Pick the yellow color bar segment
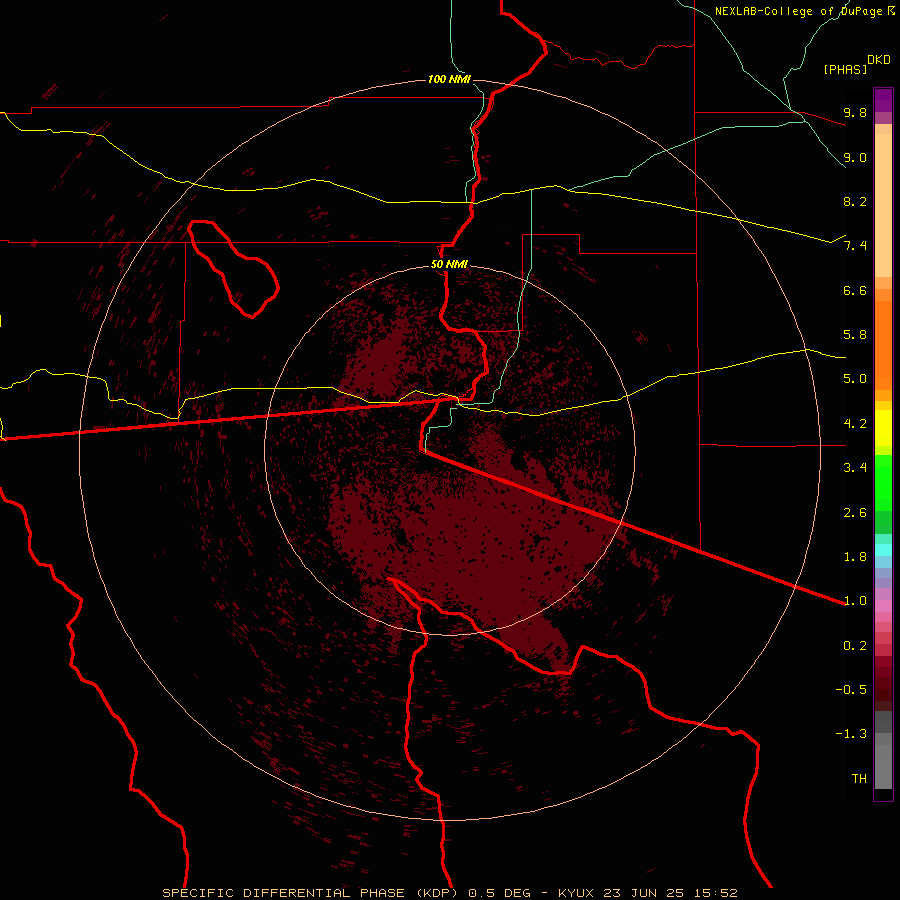Image resolution: width=900 pixels, height=900 pixels. (x=883, y=428)
